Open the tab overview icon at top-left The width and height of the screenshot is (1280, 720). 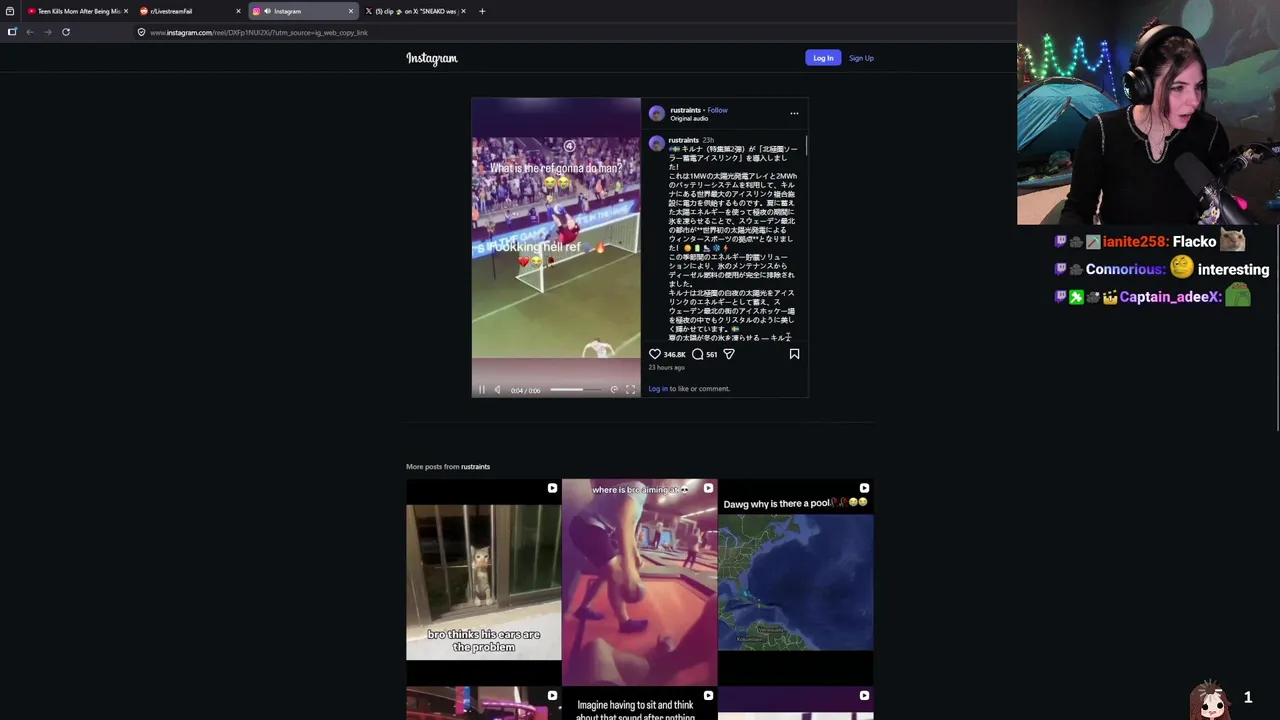click(10, 11)
